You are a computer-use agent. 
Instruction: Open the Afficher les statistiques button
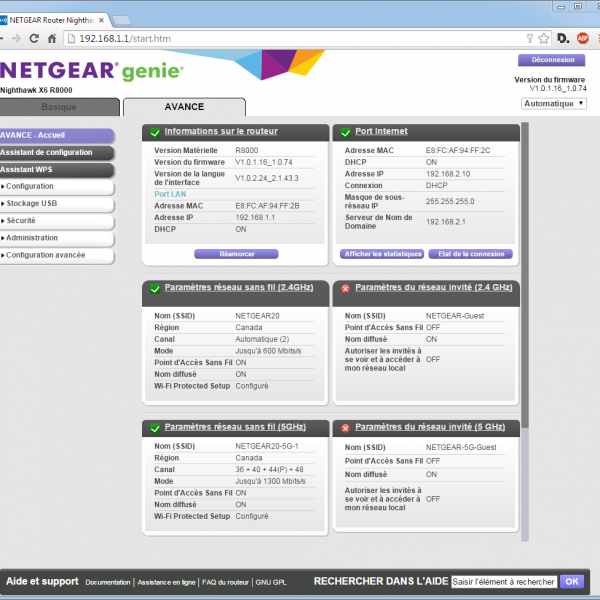[382, 254]
